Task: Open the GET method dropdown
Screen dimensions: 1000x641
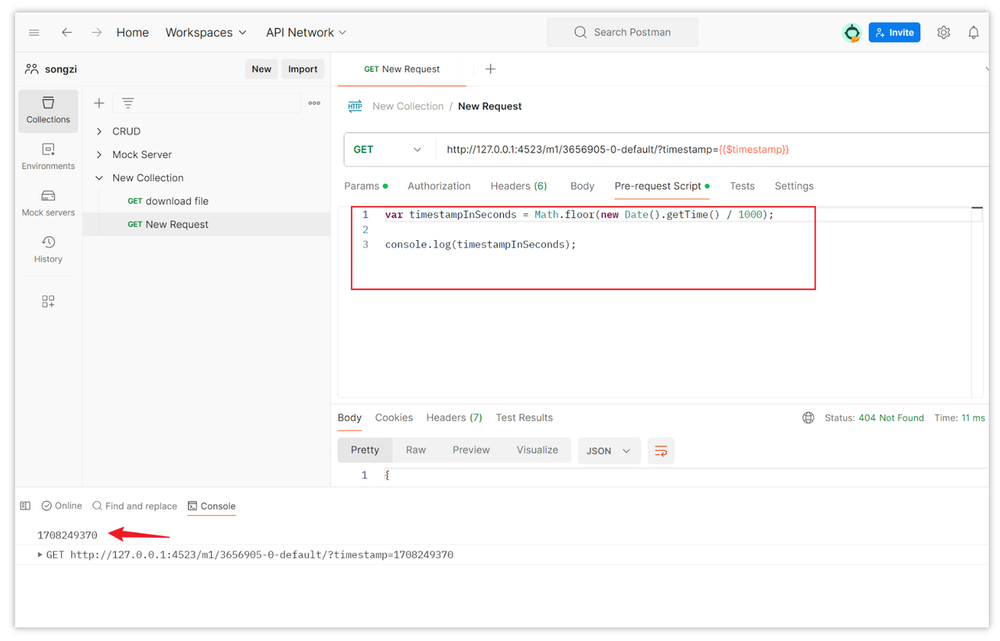Action: pos(388,149)
